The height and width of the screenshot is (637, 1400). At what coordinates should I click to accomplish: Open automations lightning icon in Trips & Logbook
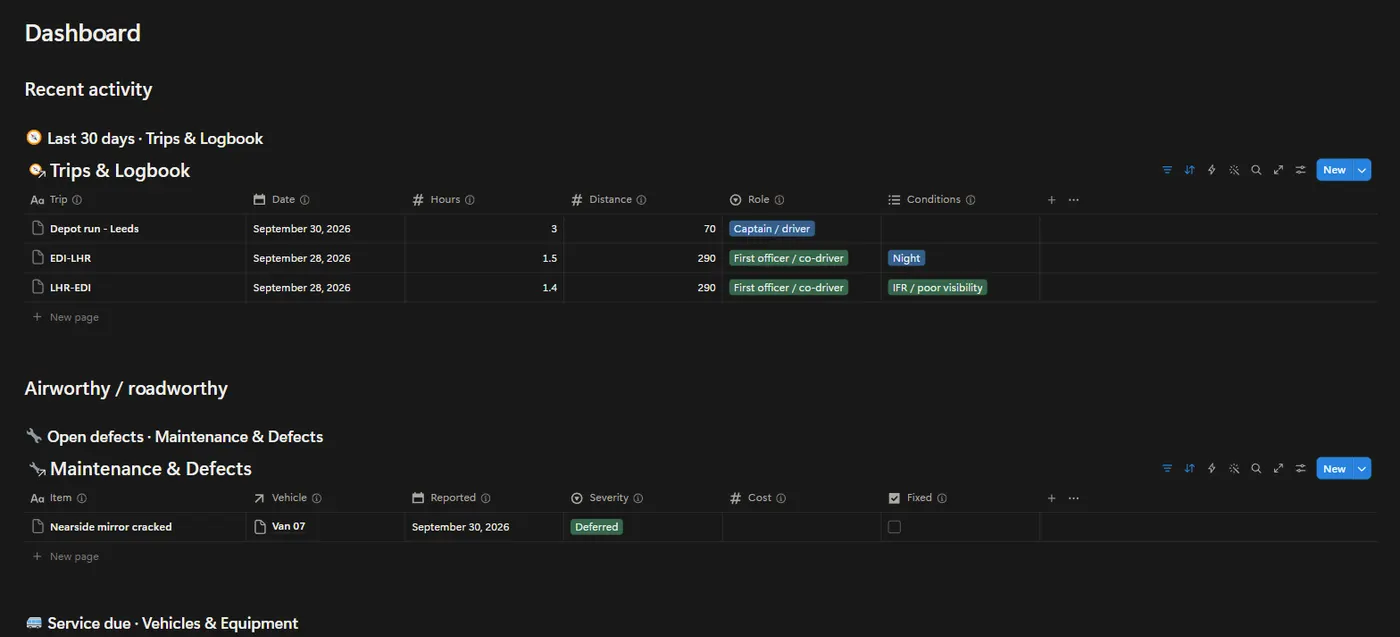(x=1212, y=170)
